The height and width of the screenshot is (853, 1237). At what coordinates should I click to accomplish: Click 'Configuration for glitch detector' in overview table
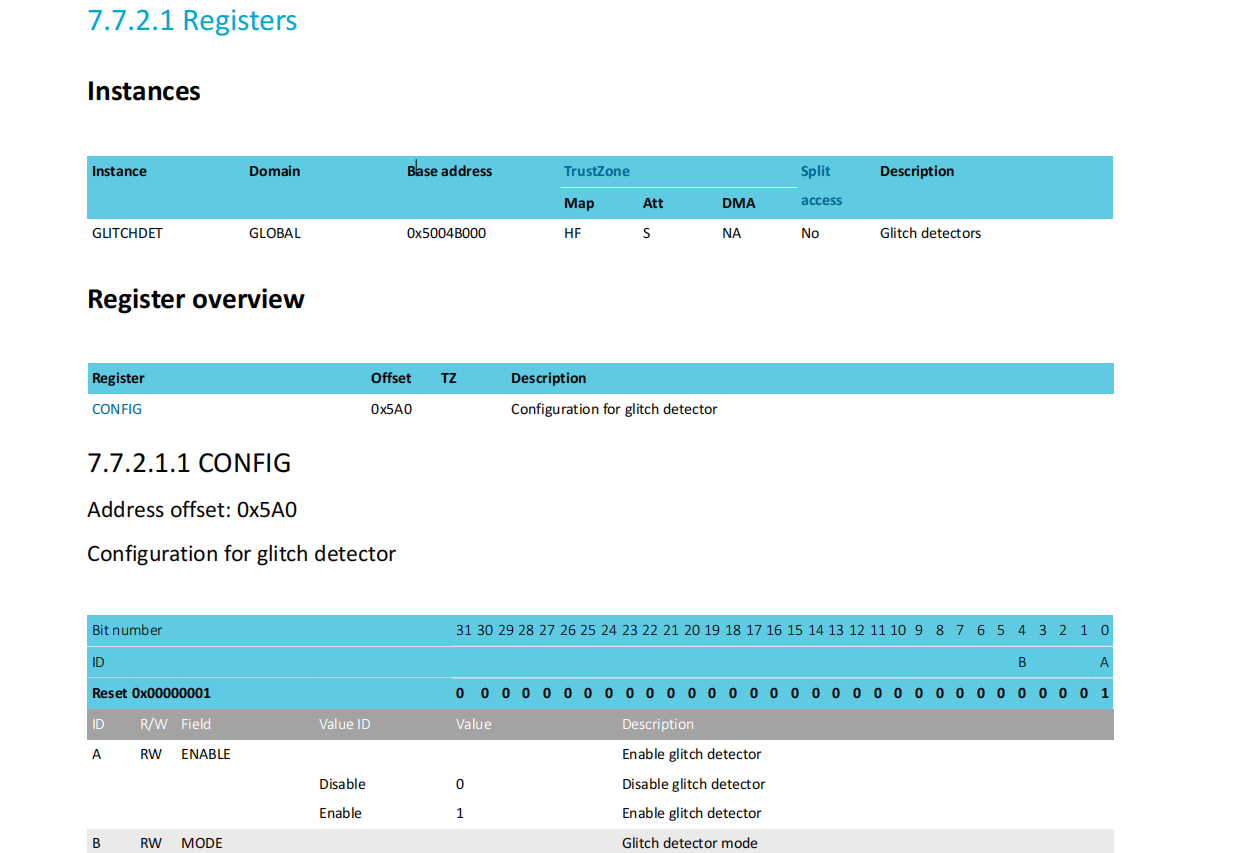pyautogui.click(x=614, y=409)
